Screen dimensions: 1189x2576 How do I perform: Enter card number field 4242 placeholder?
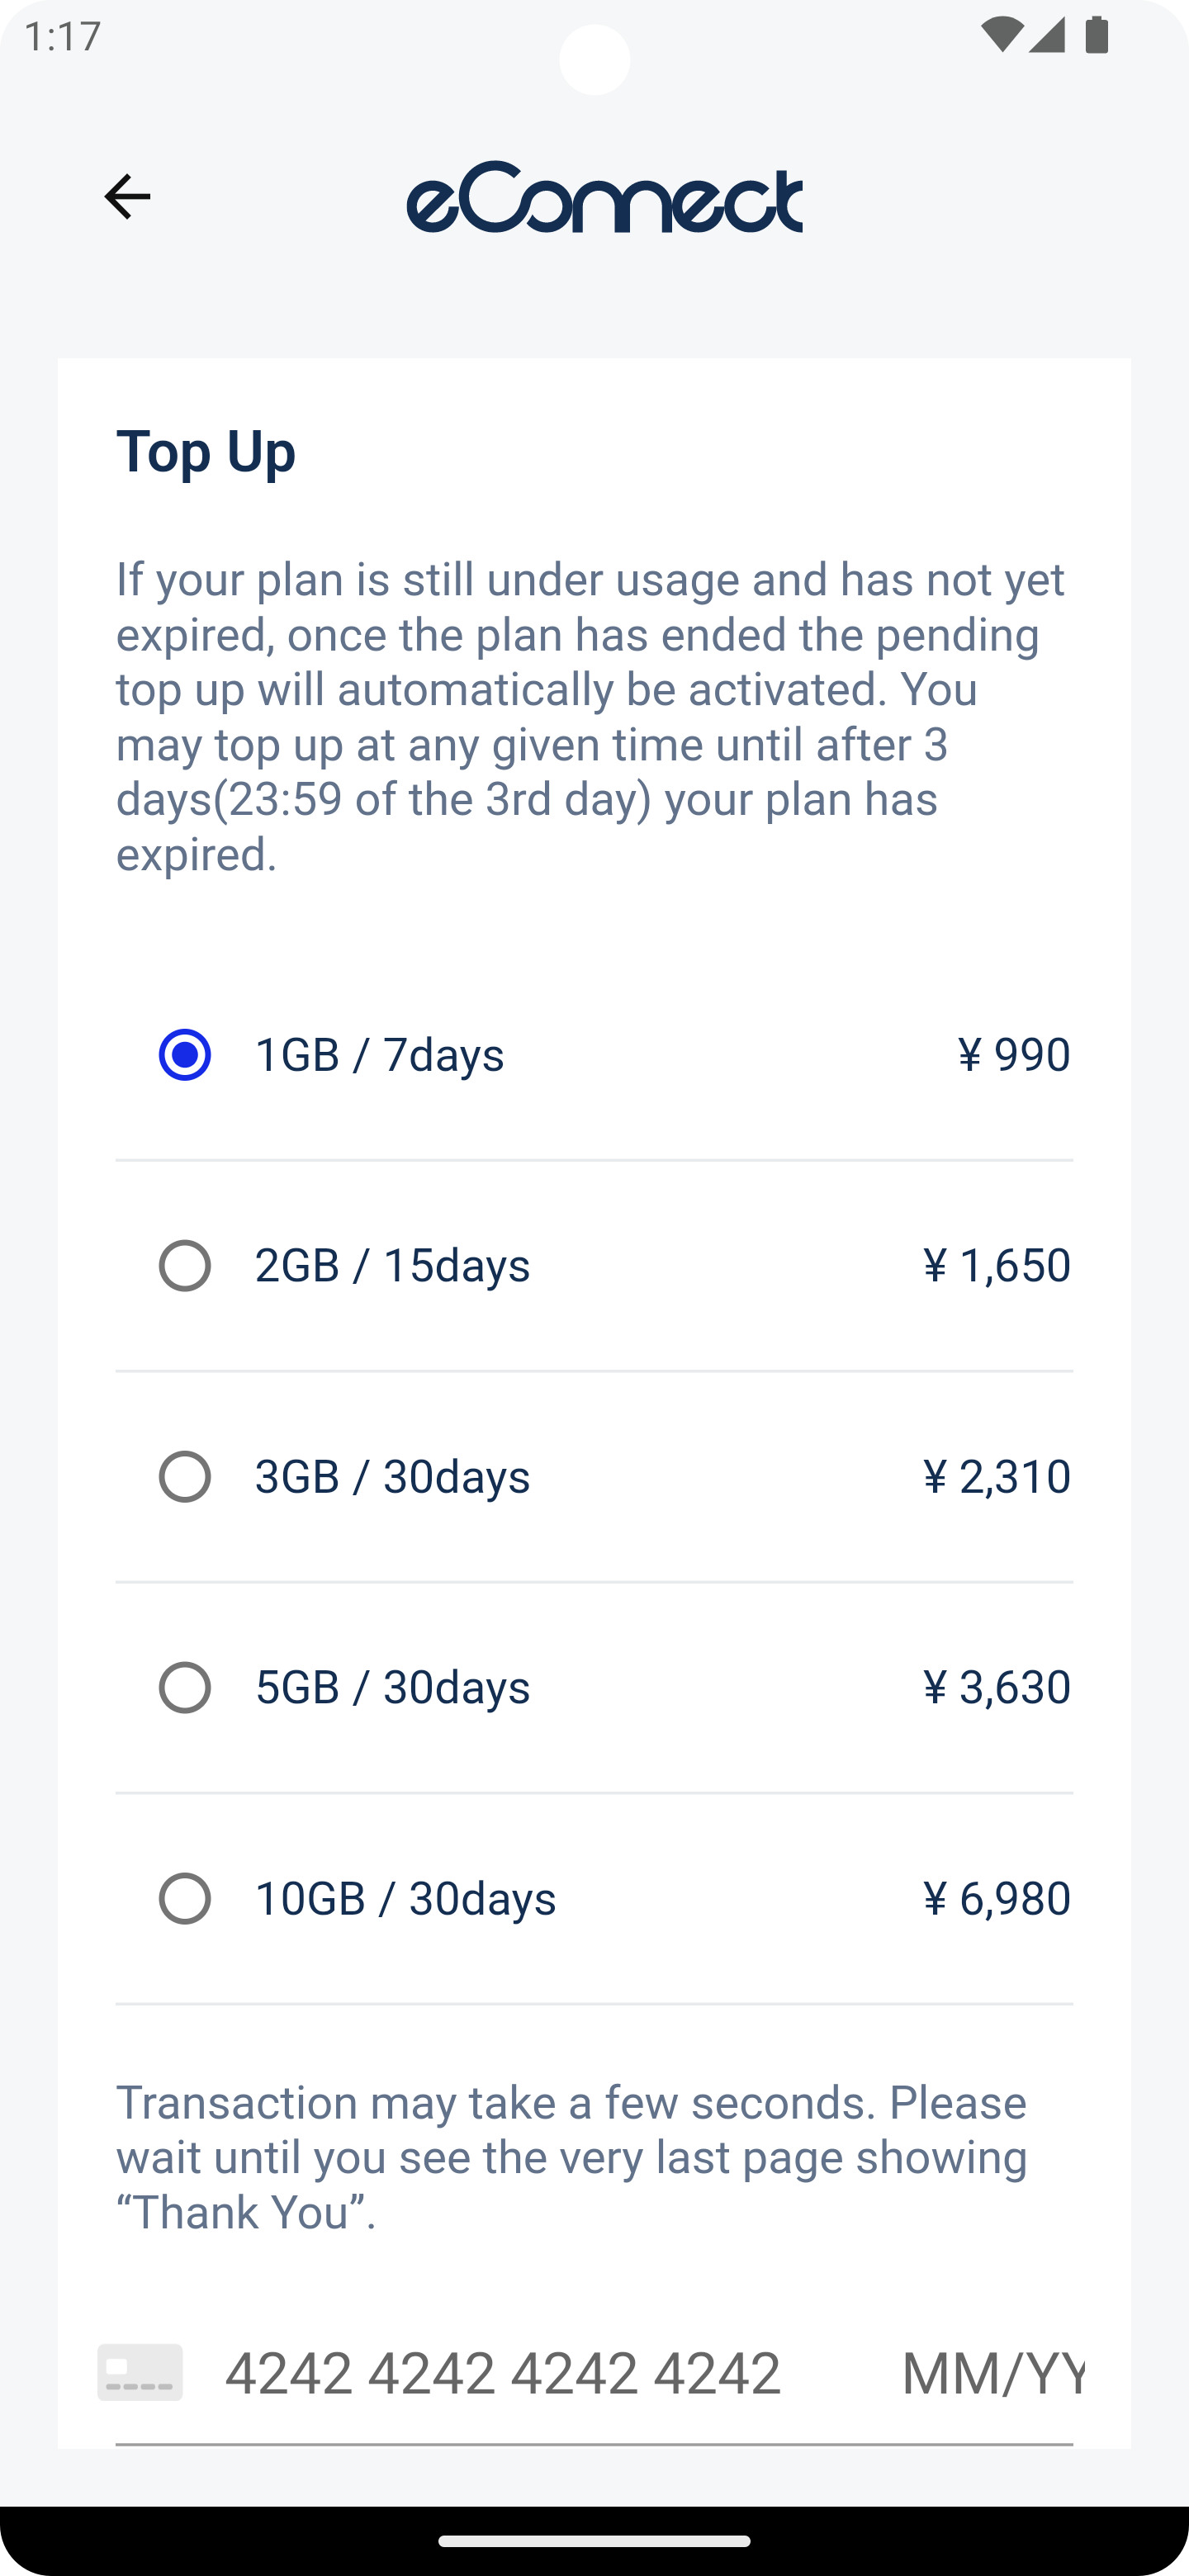click(x=502, y=2373)
